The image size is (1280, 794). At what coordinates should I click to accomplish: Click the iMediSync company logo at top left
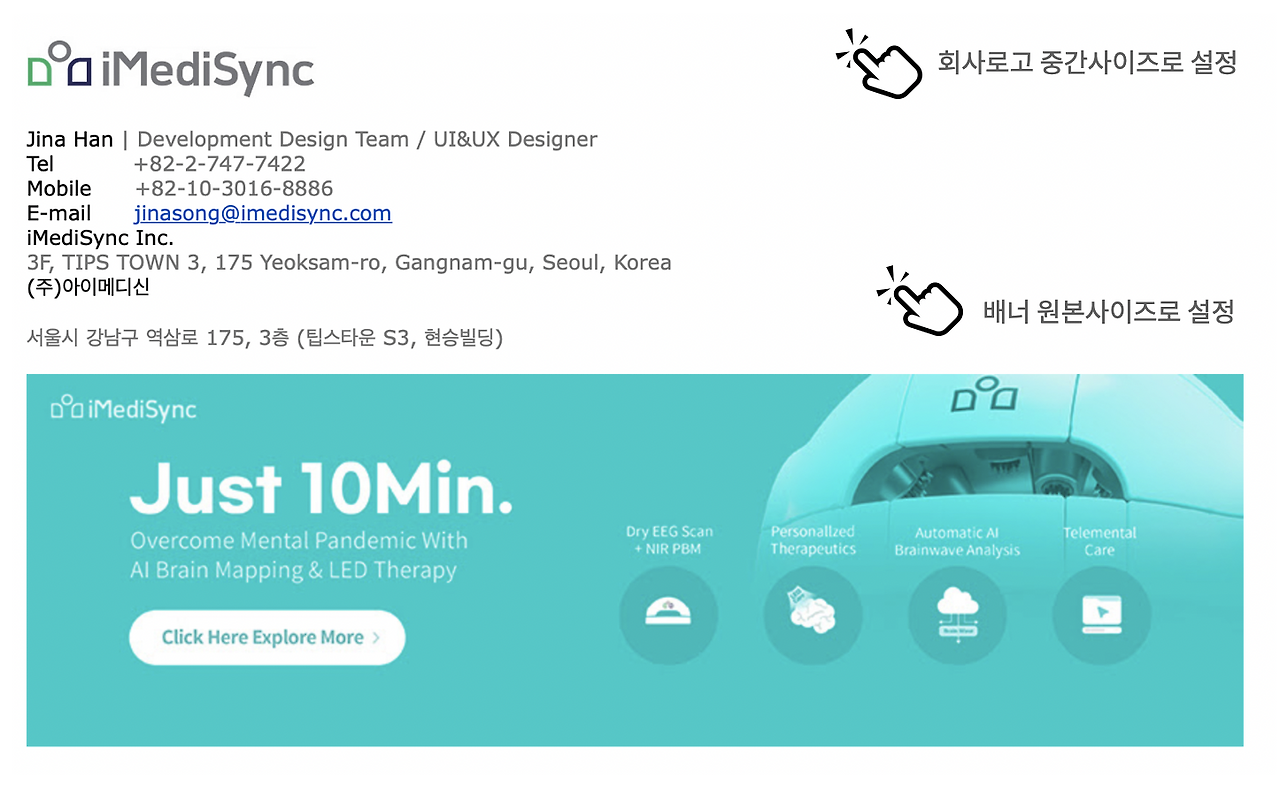coord(170,68)
